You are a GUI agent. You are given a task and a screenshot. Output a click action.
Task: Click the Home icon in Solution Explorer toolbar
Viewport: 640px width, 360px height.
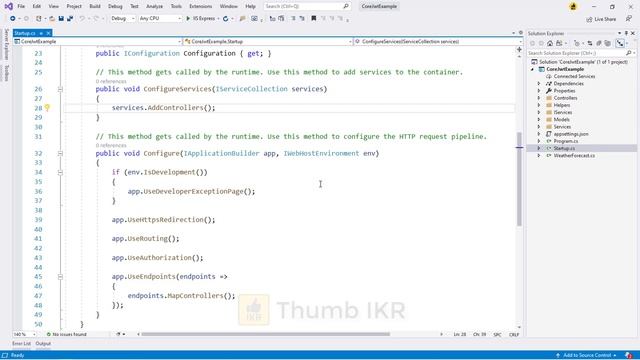[550, 43]
